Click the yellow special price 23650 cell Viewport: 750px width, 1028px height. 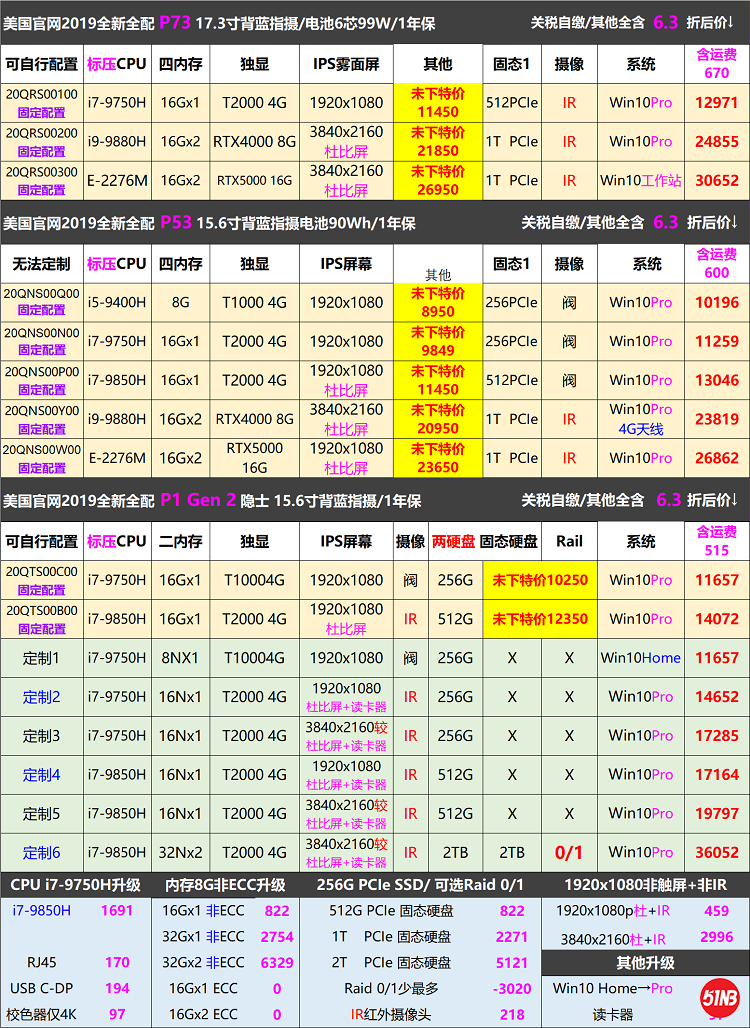(438, 458)
